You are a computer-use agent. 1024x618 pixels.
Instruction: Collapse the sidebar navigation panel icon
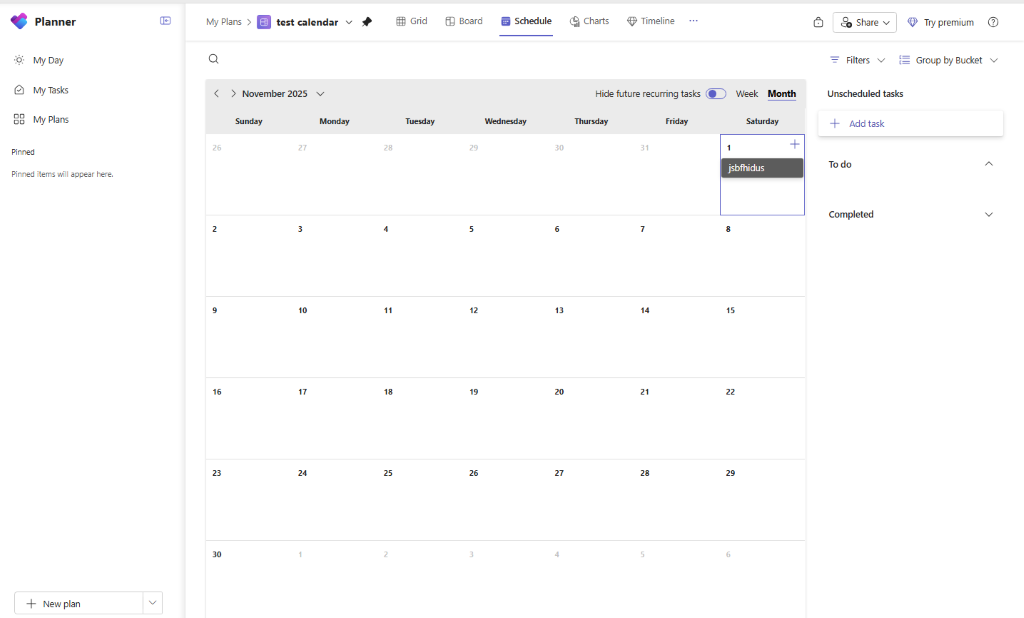165,21
